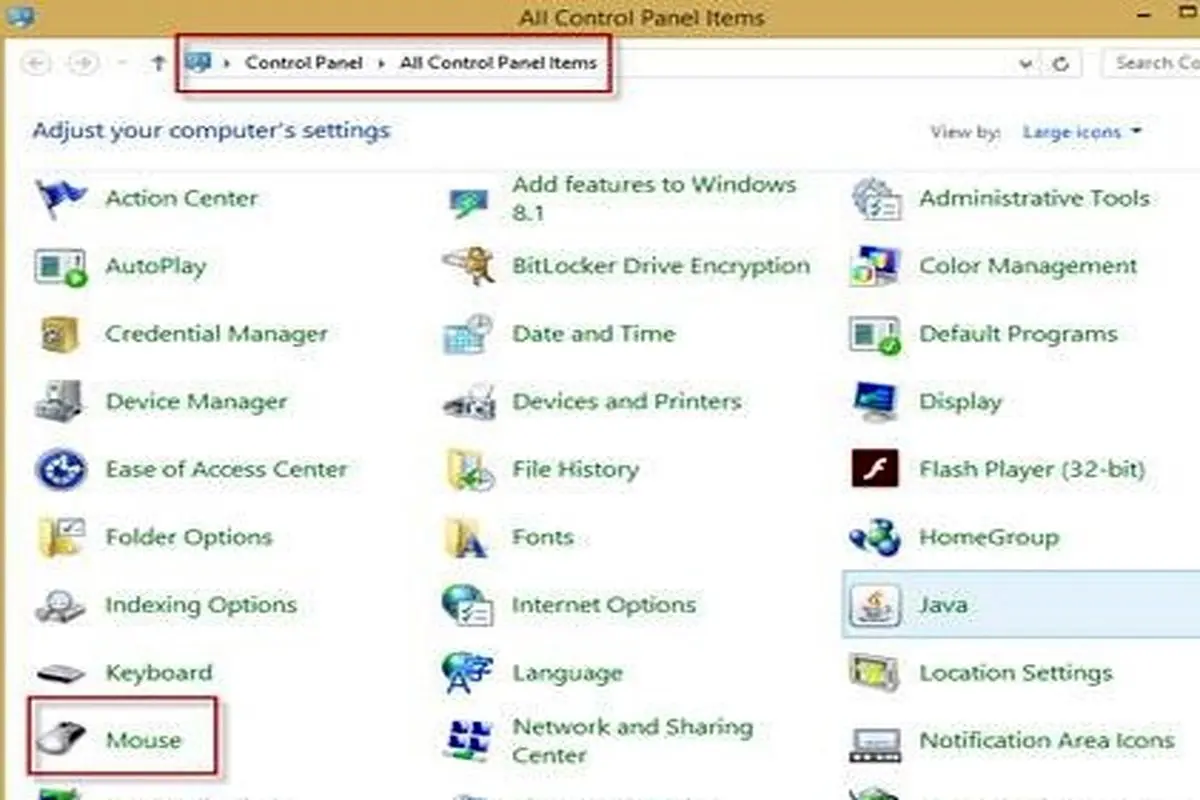Click the Action Center link text

click(x=182, y=199)
